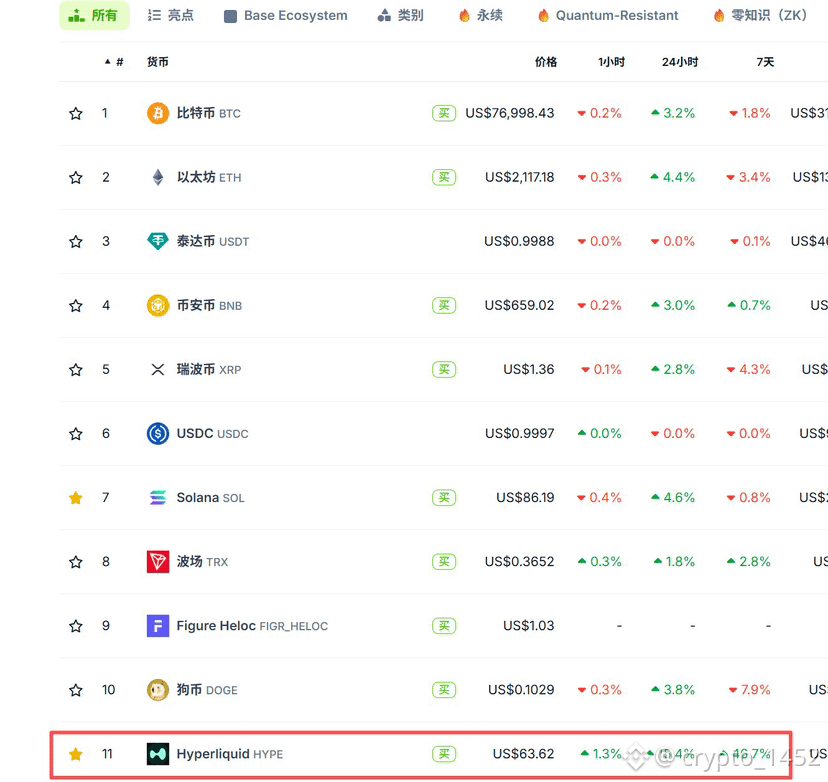
Task: Open the 瑞波币 XRP coin page
Action: 209,370
